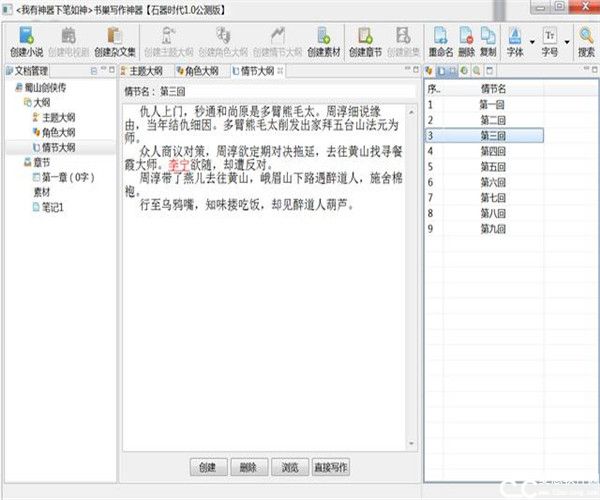Click the 创建章节 (create chapter) icon

pyautogui.click(x=365, y=37)
